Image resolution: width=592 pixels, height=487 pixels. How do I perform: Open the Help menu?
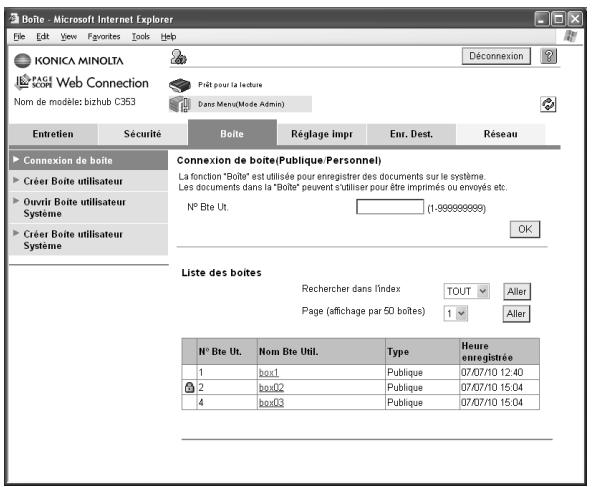(168, 37)
